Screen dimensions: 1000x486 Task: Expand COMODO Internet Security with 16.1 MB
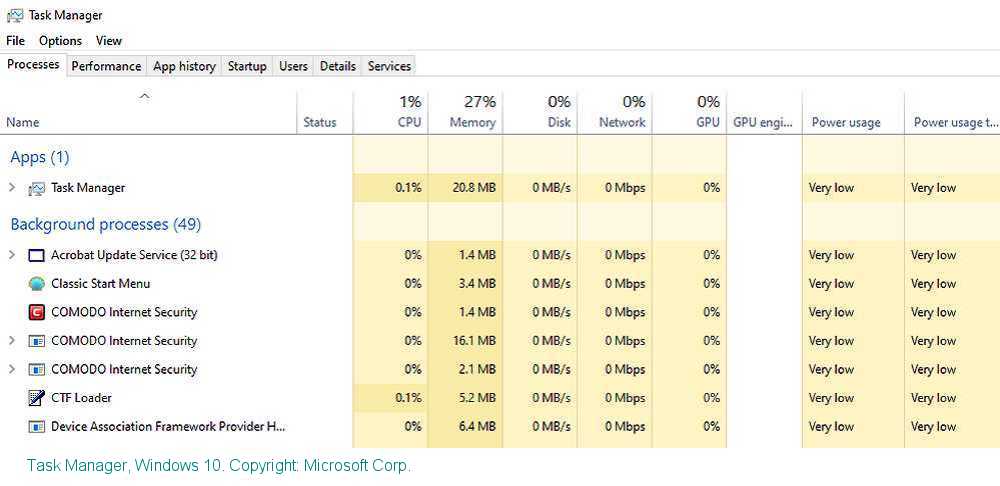pyautogui.click(x=11, y=341)
